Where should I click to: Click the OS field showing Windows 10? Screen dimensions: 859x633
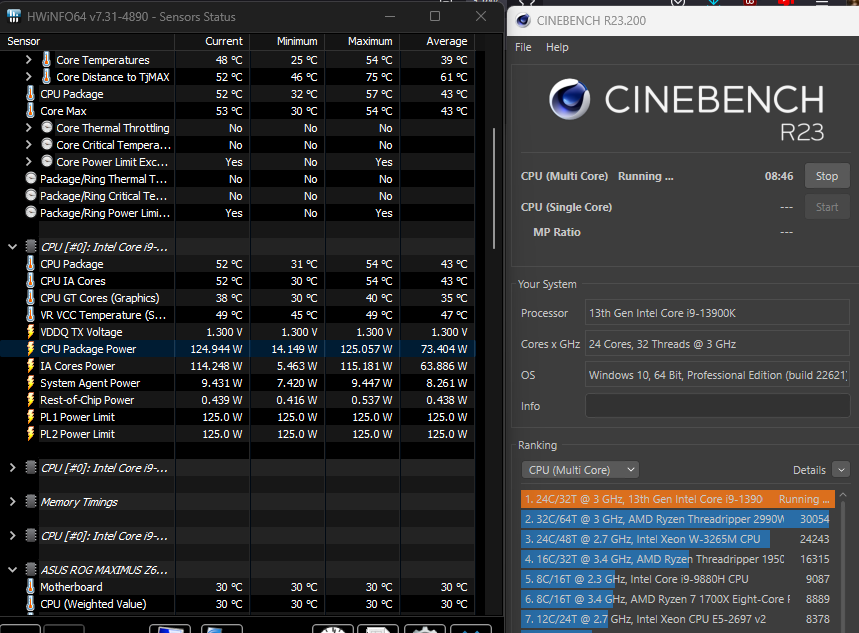point(717,375)
